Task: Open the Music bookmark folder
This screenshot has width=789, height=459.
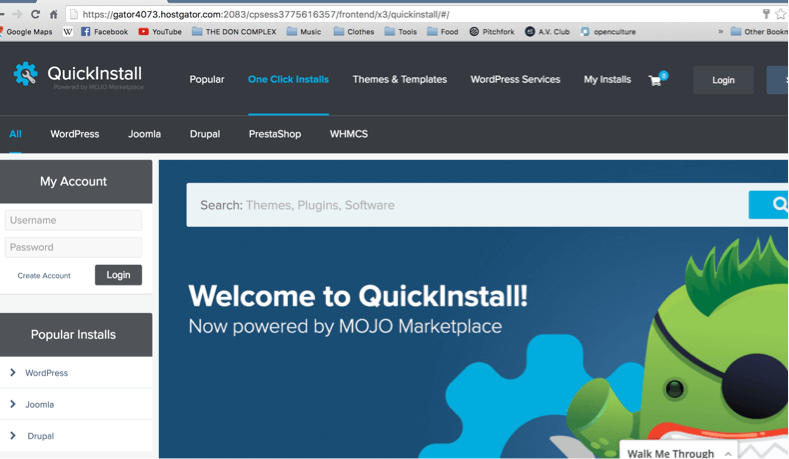Action: click(x=304, y=32)
